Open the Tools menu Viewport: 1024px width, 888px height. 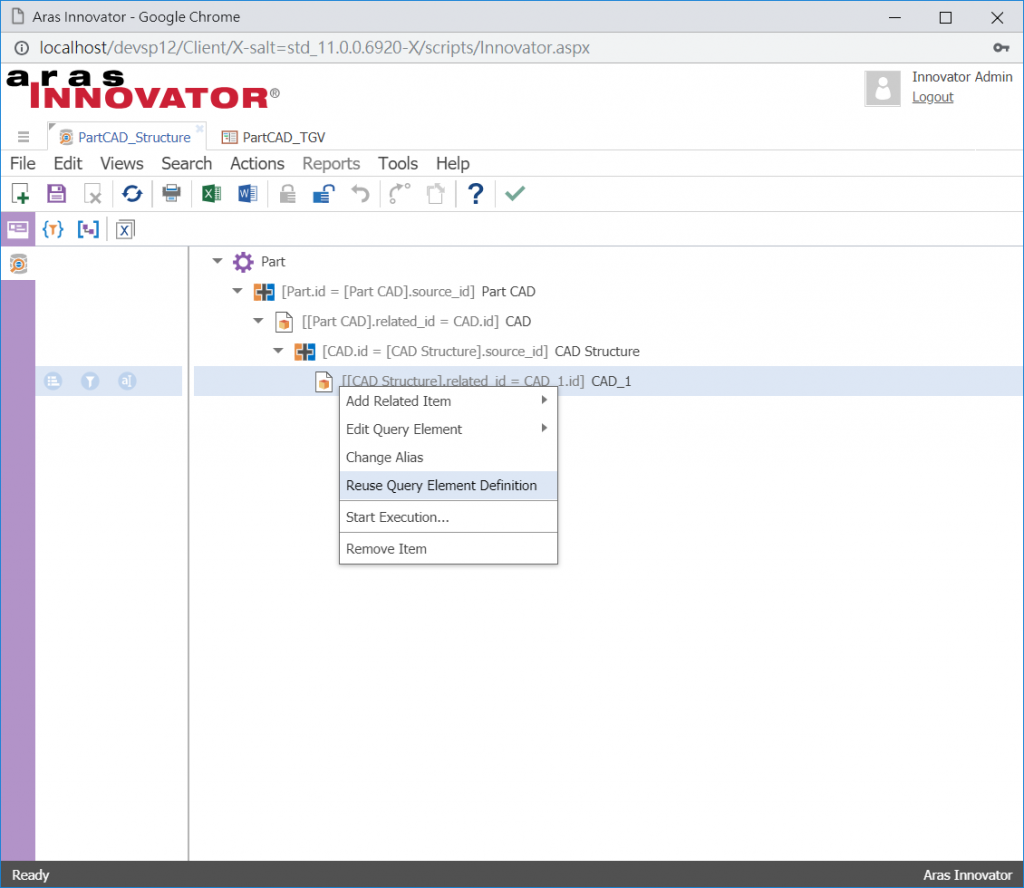pyautogui.click(x=398, y=163)
